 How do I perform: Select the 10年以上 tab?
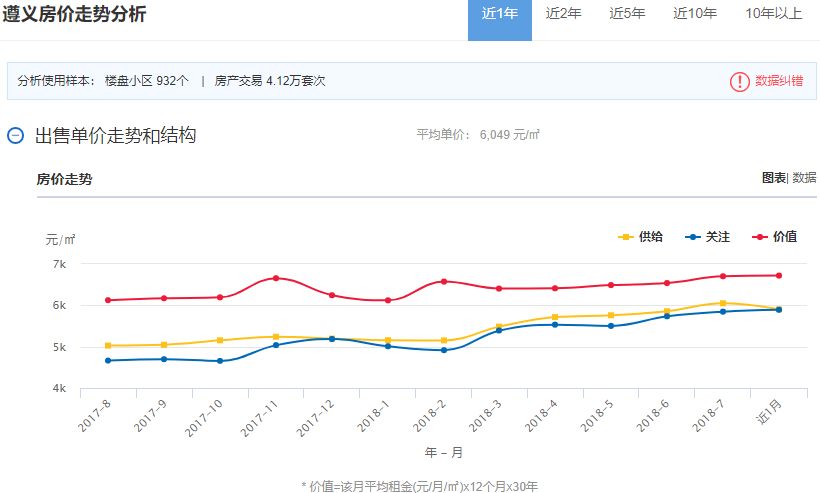pyautogui.click(x=773, y=14)
